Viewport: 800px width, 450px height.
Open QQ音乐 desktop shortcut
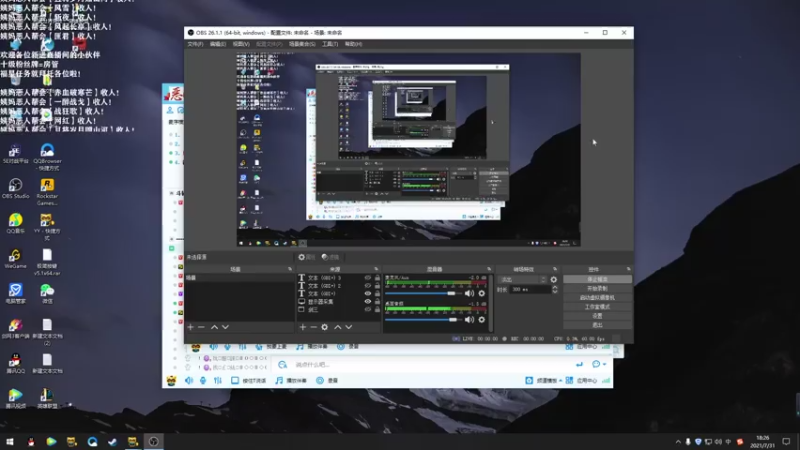15,223
